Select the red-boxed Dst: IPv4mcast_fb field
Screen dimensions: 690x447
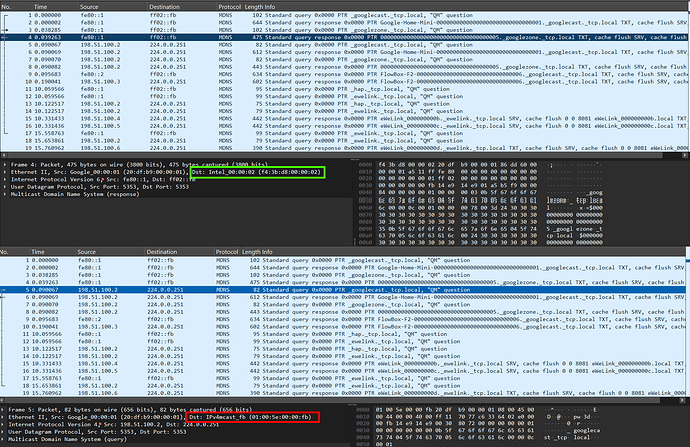click(x=253, y=417)
